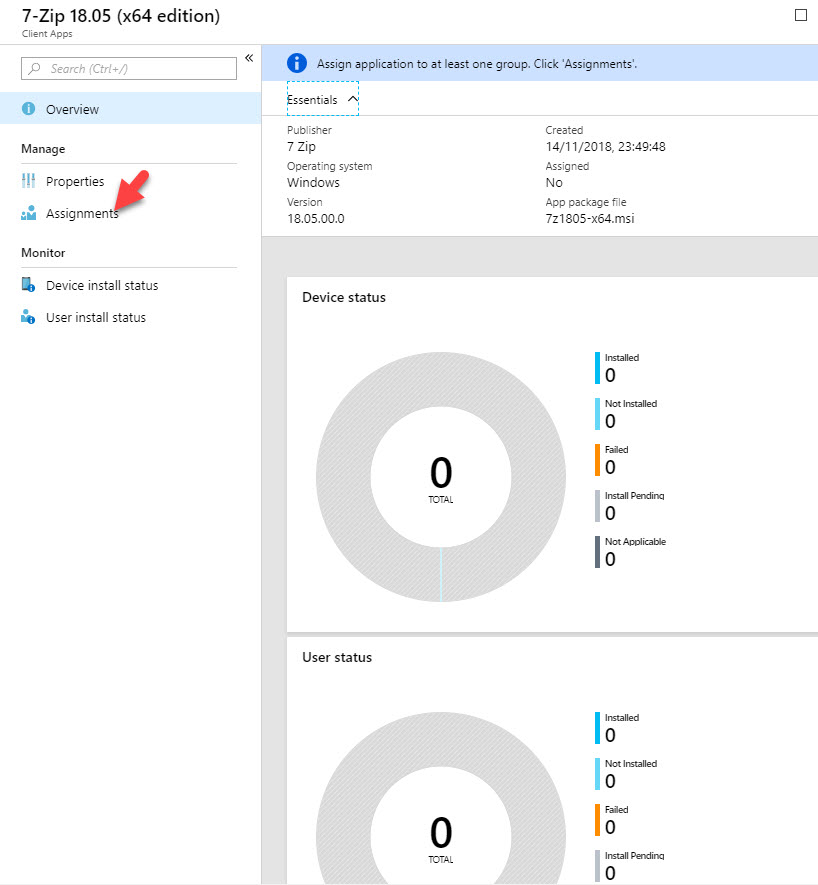Open User install status page
The image size is (818, 885).
[x=96, y=317]
